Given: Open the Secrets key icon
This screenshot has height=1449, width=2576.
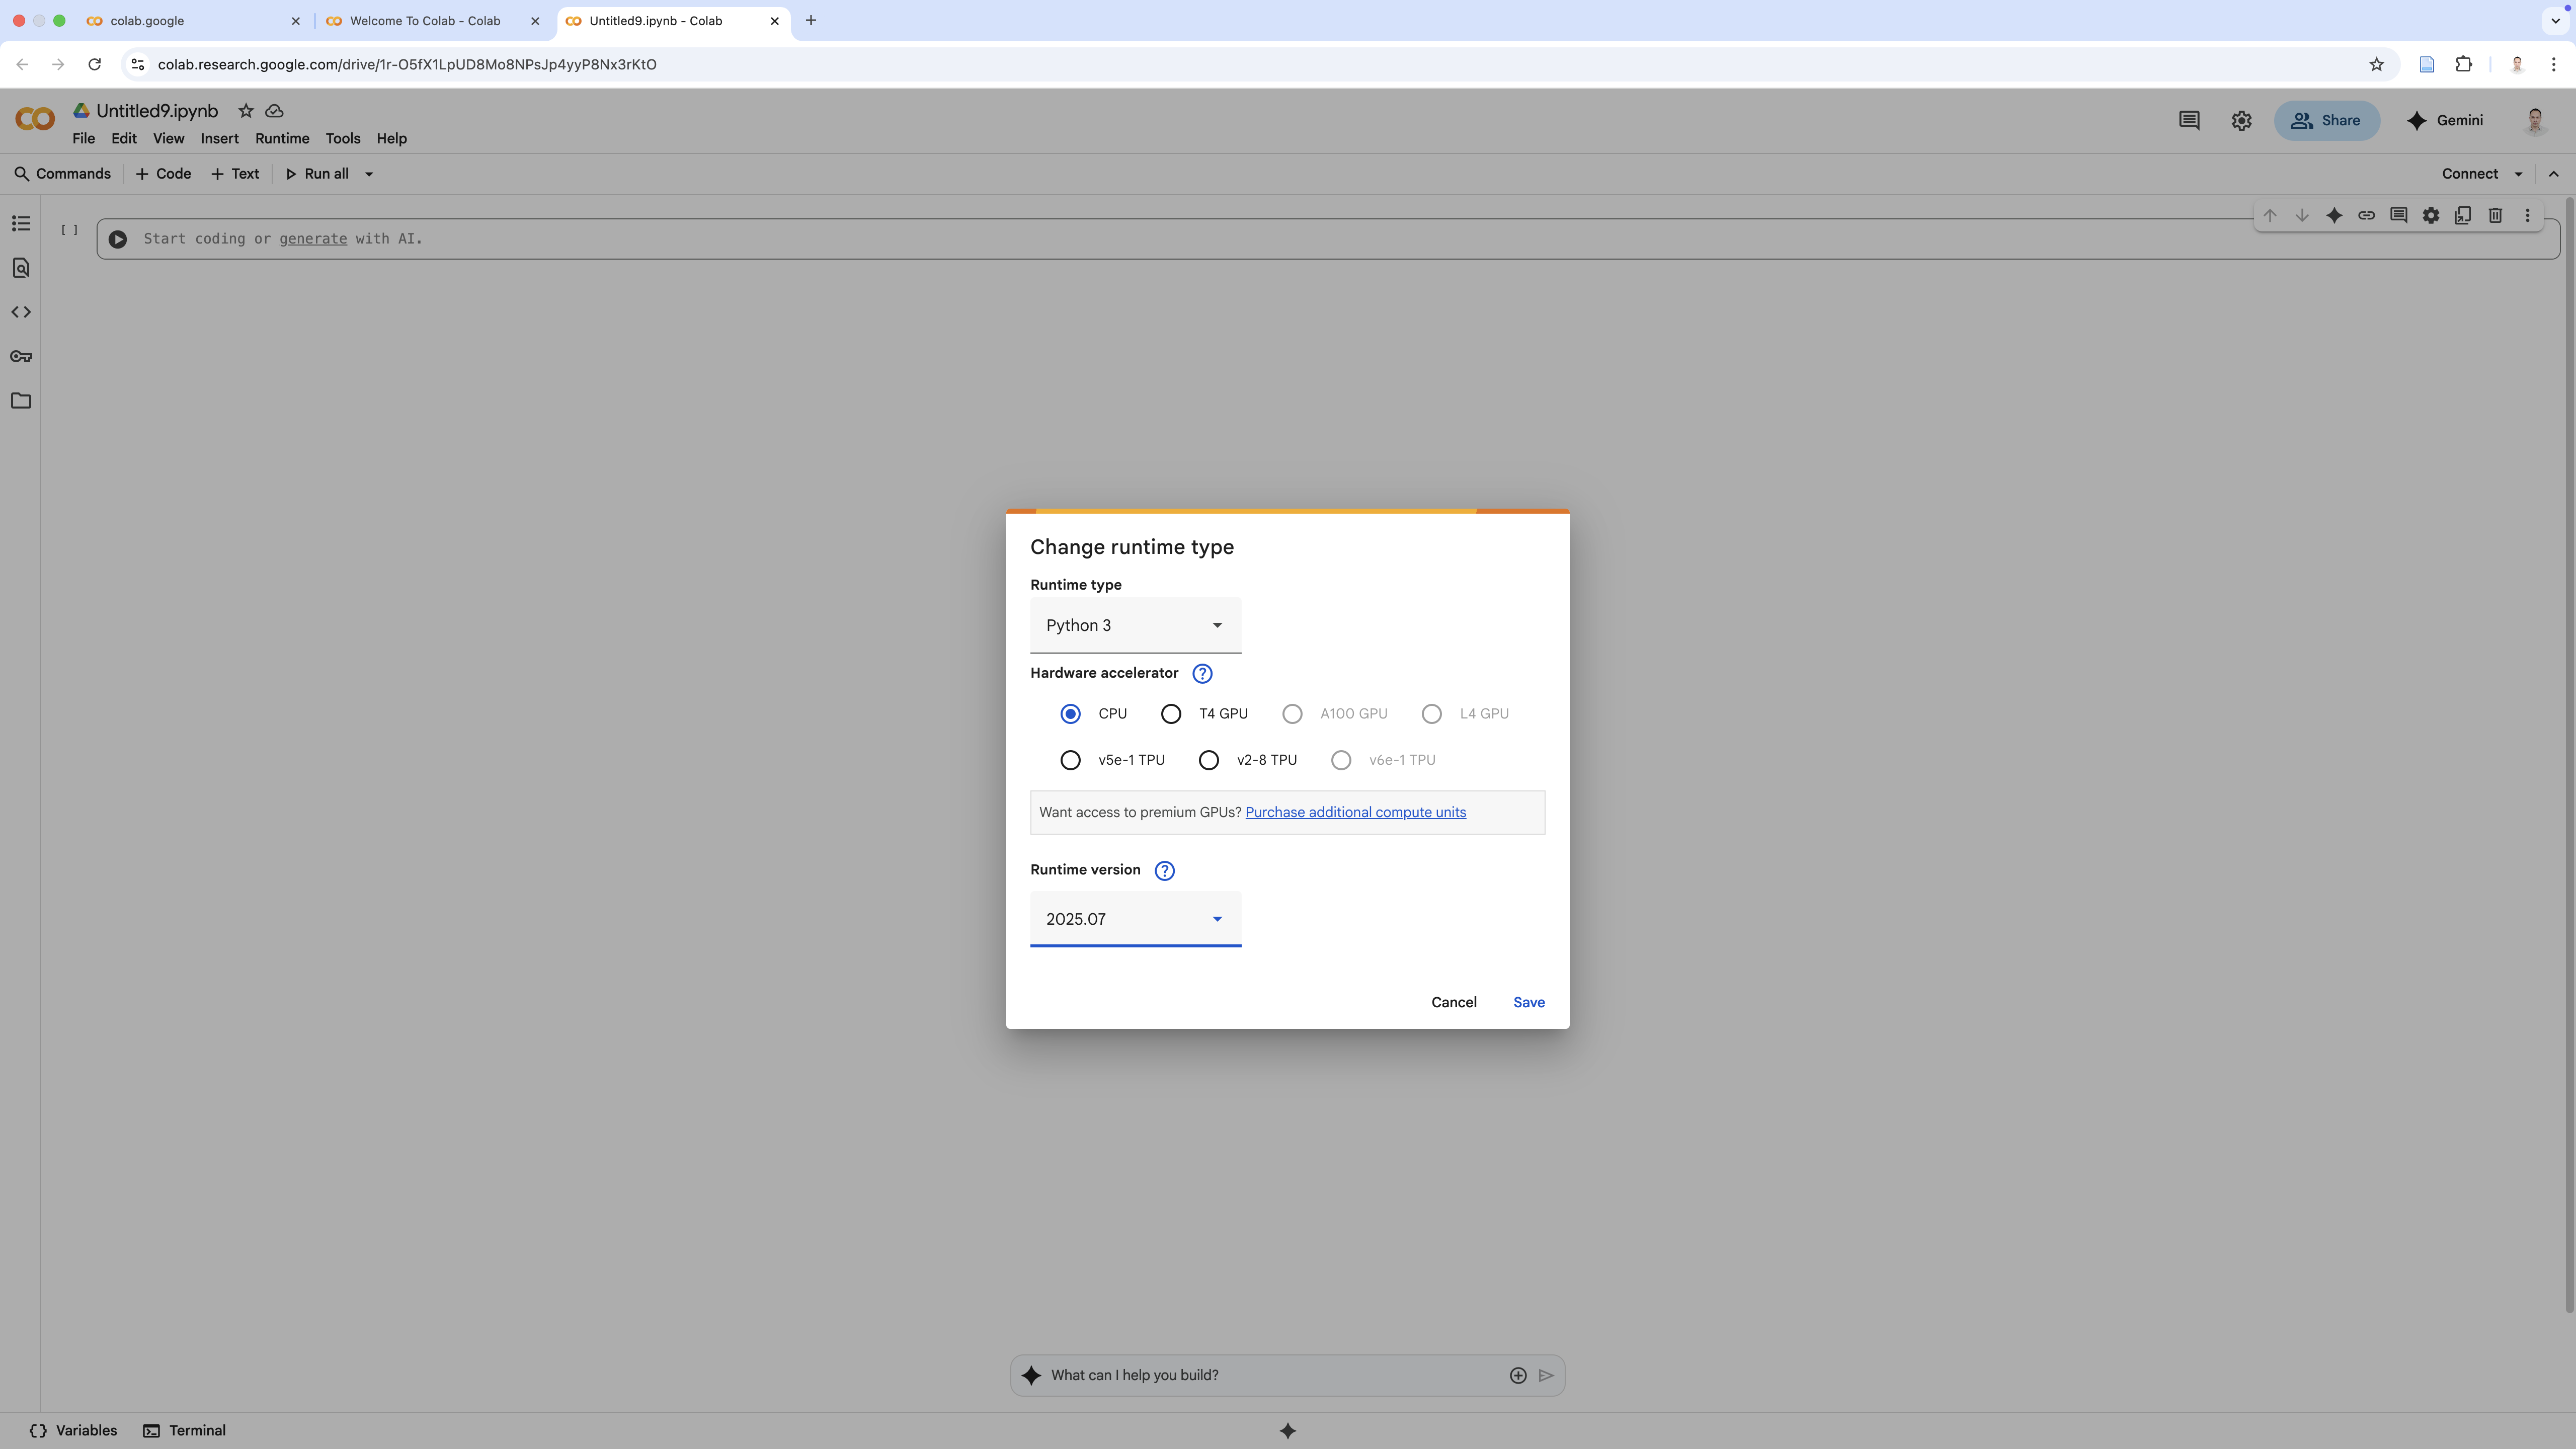Looking at the screenshot, I should 21,357.
